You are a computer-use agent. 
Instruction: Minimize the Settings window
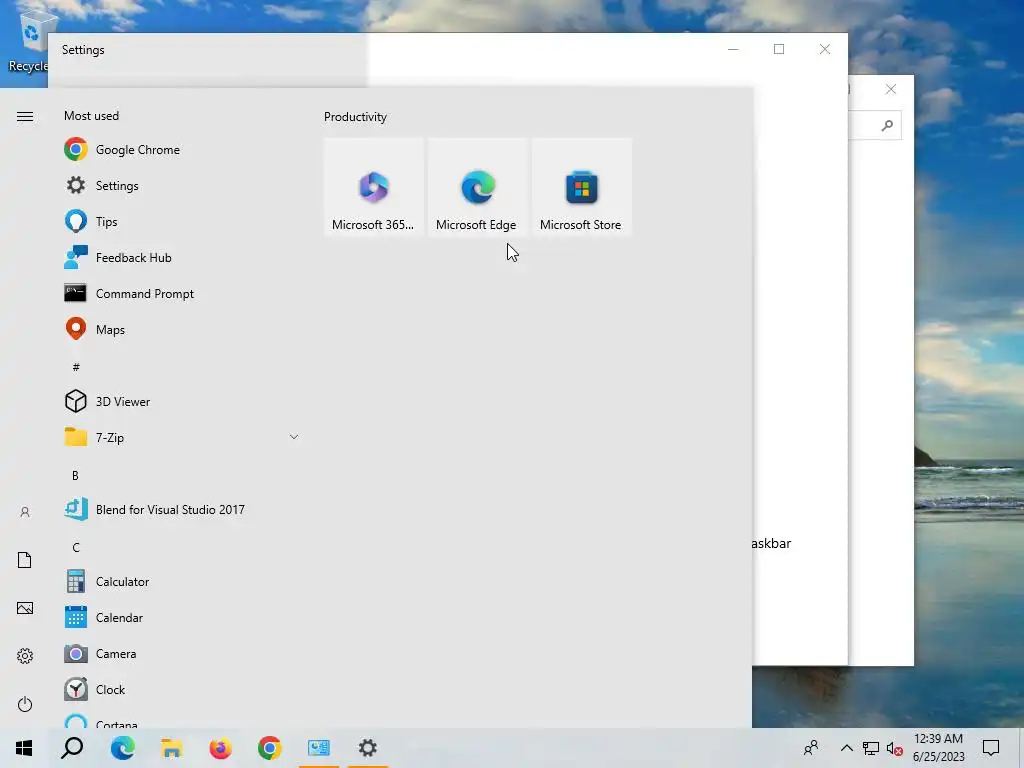point(733,49)
